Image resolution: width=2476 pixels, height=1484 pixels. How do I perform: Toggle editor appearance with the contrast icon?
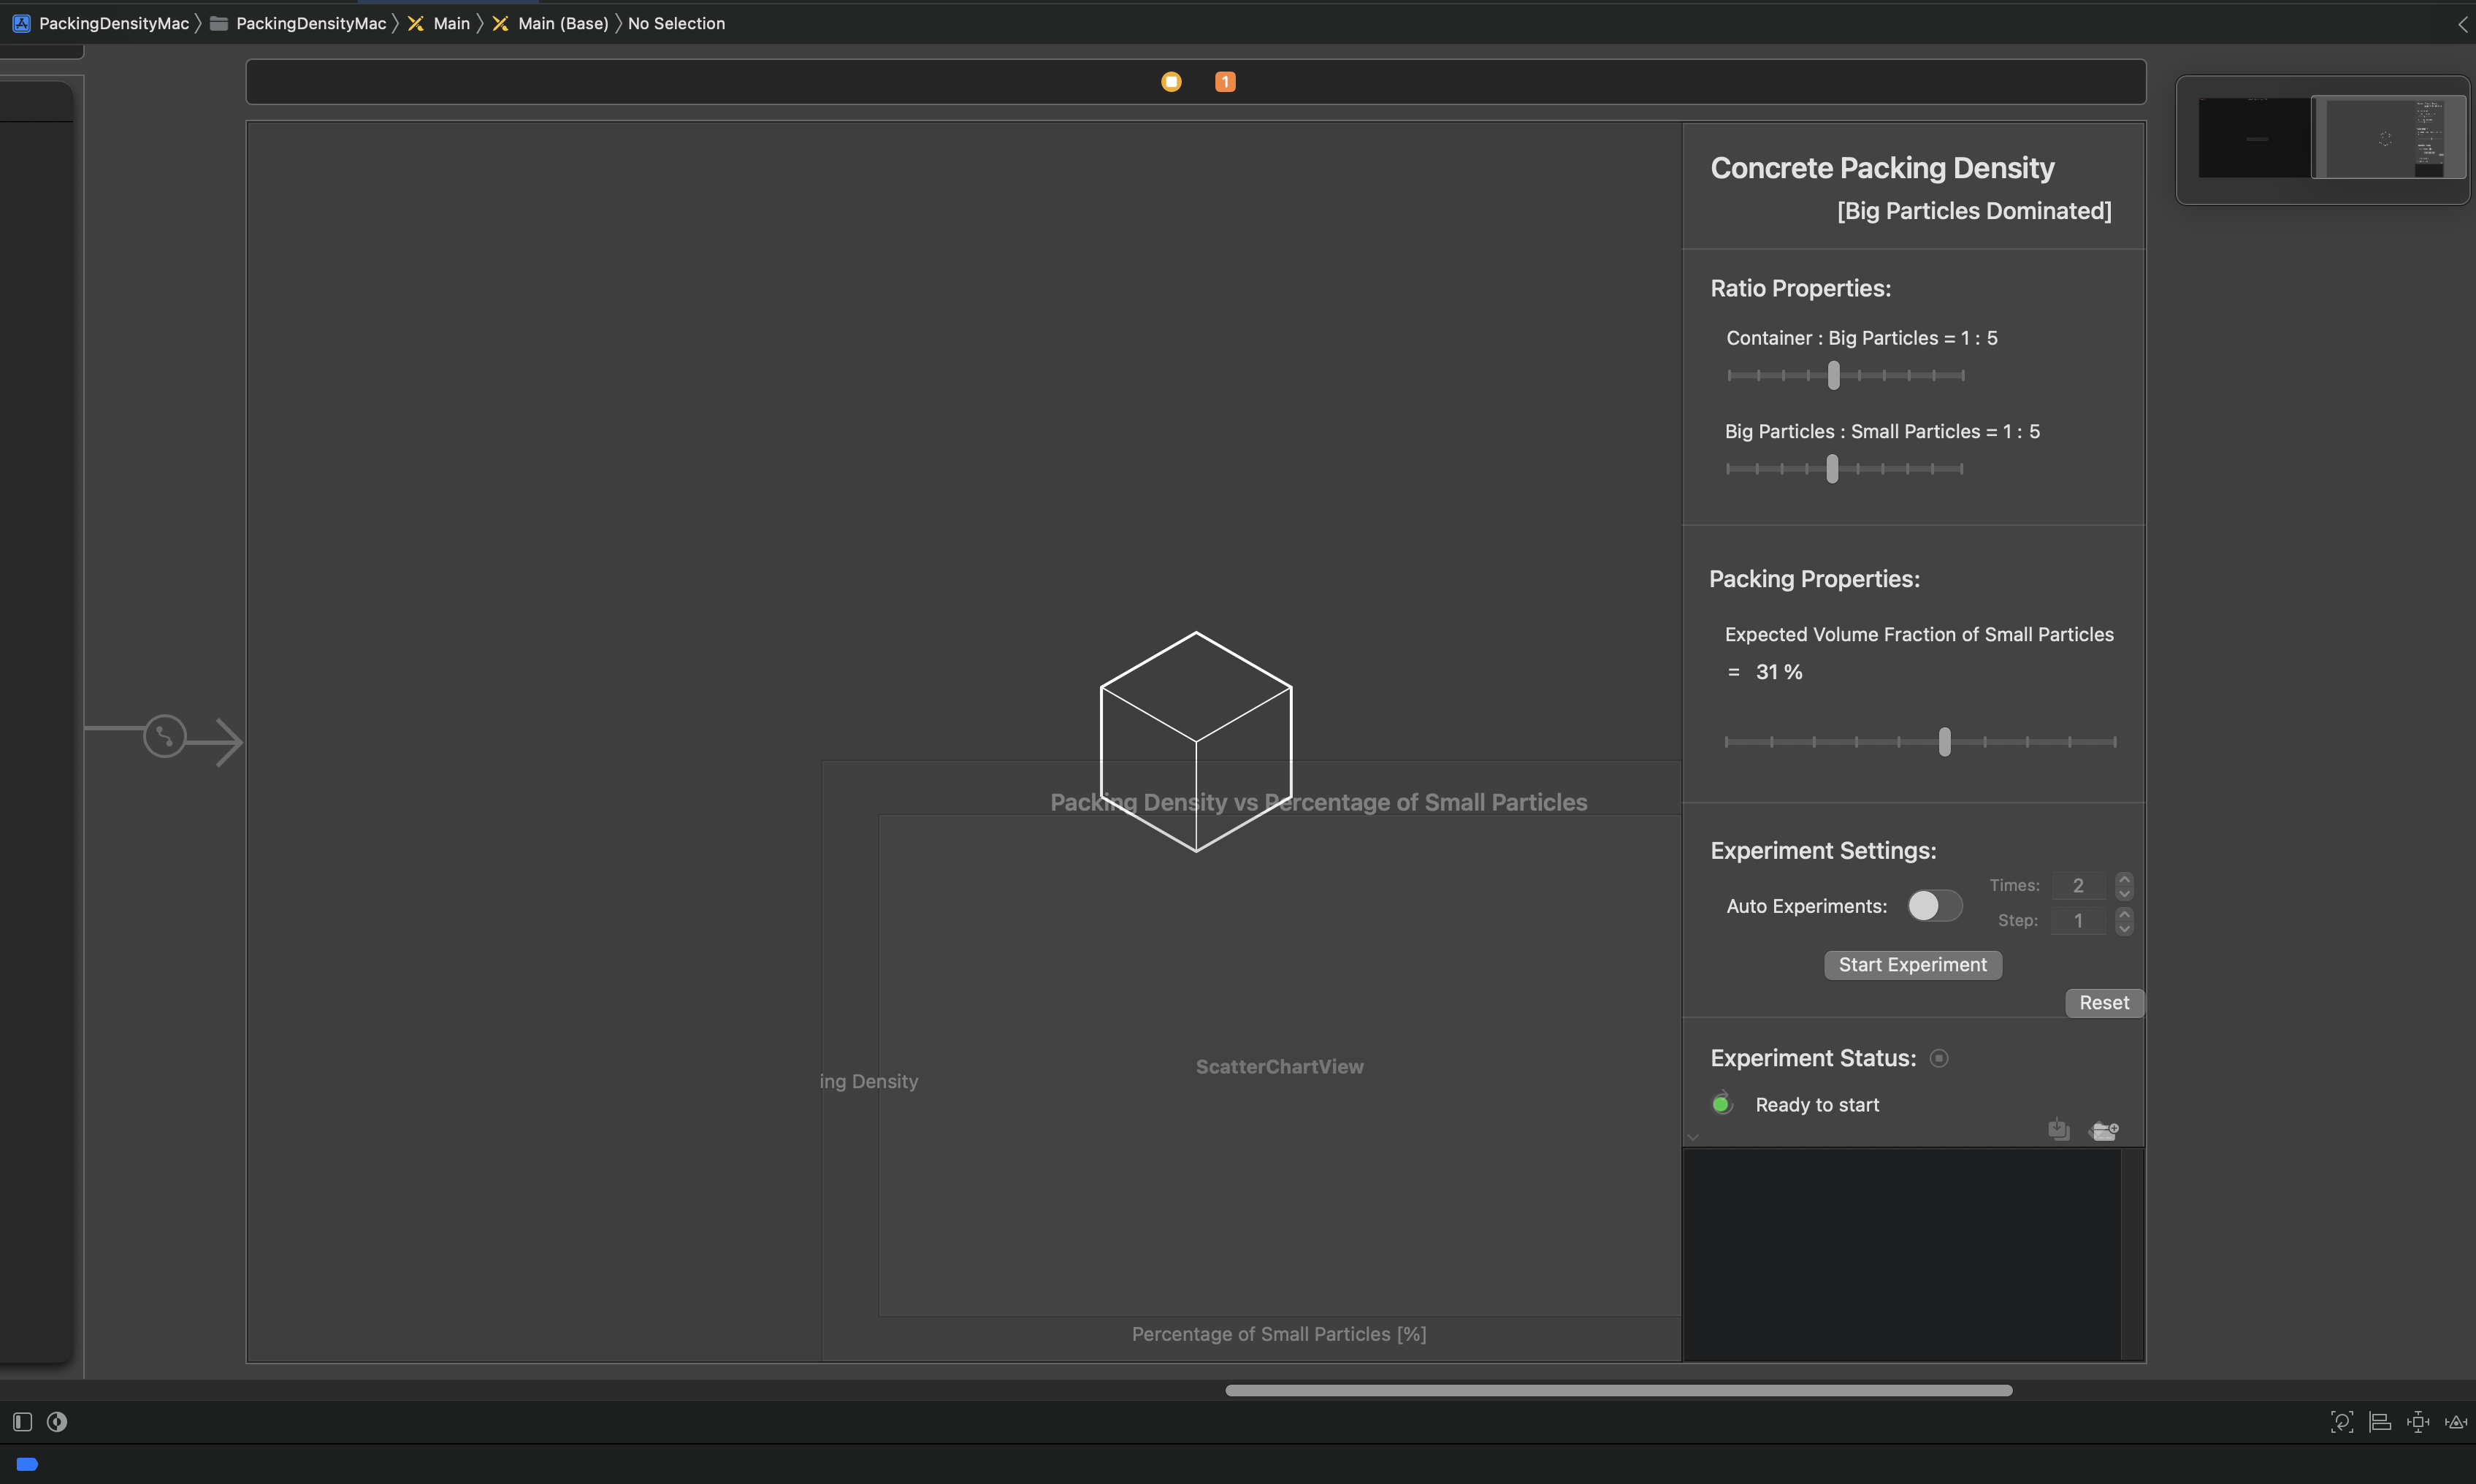pos(56,1420)
